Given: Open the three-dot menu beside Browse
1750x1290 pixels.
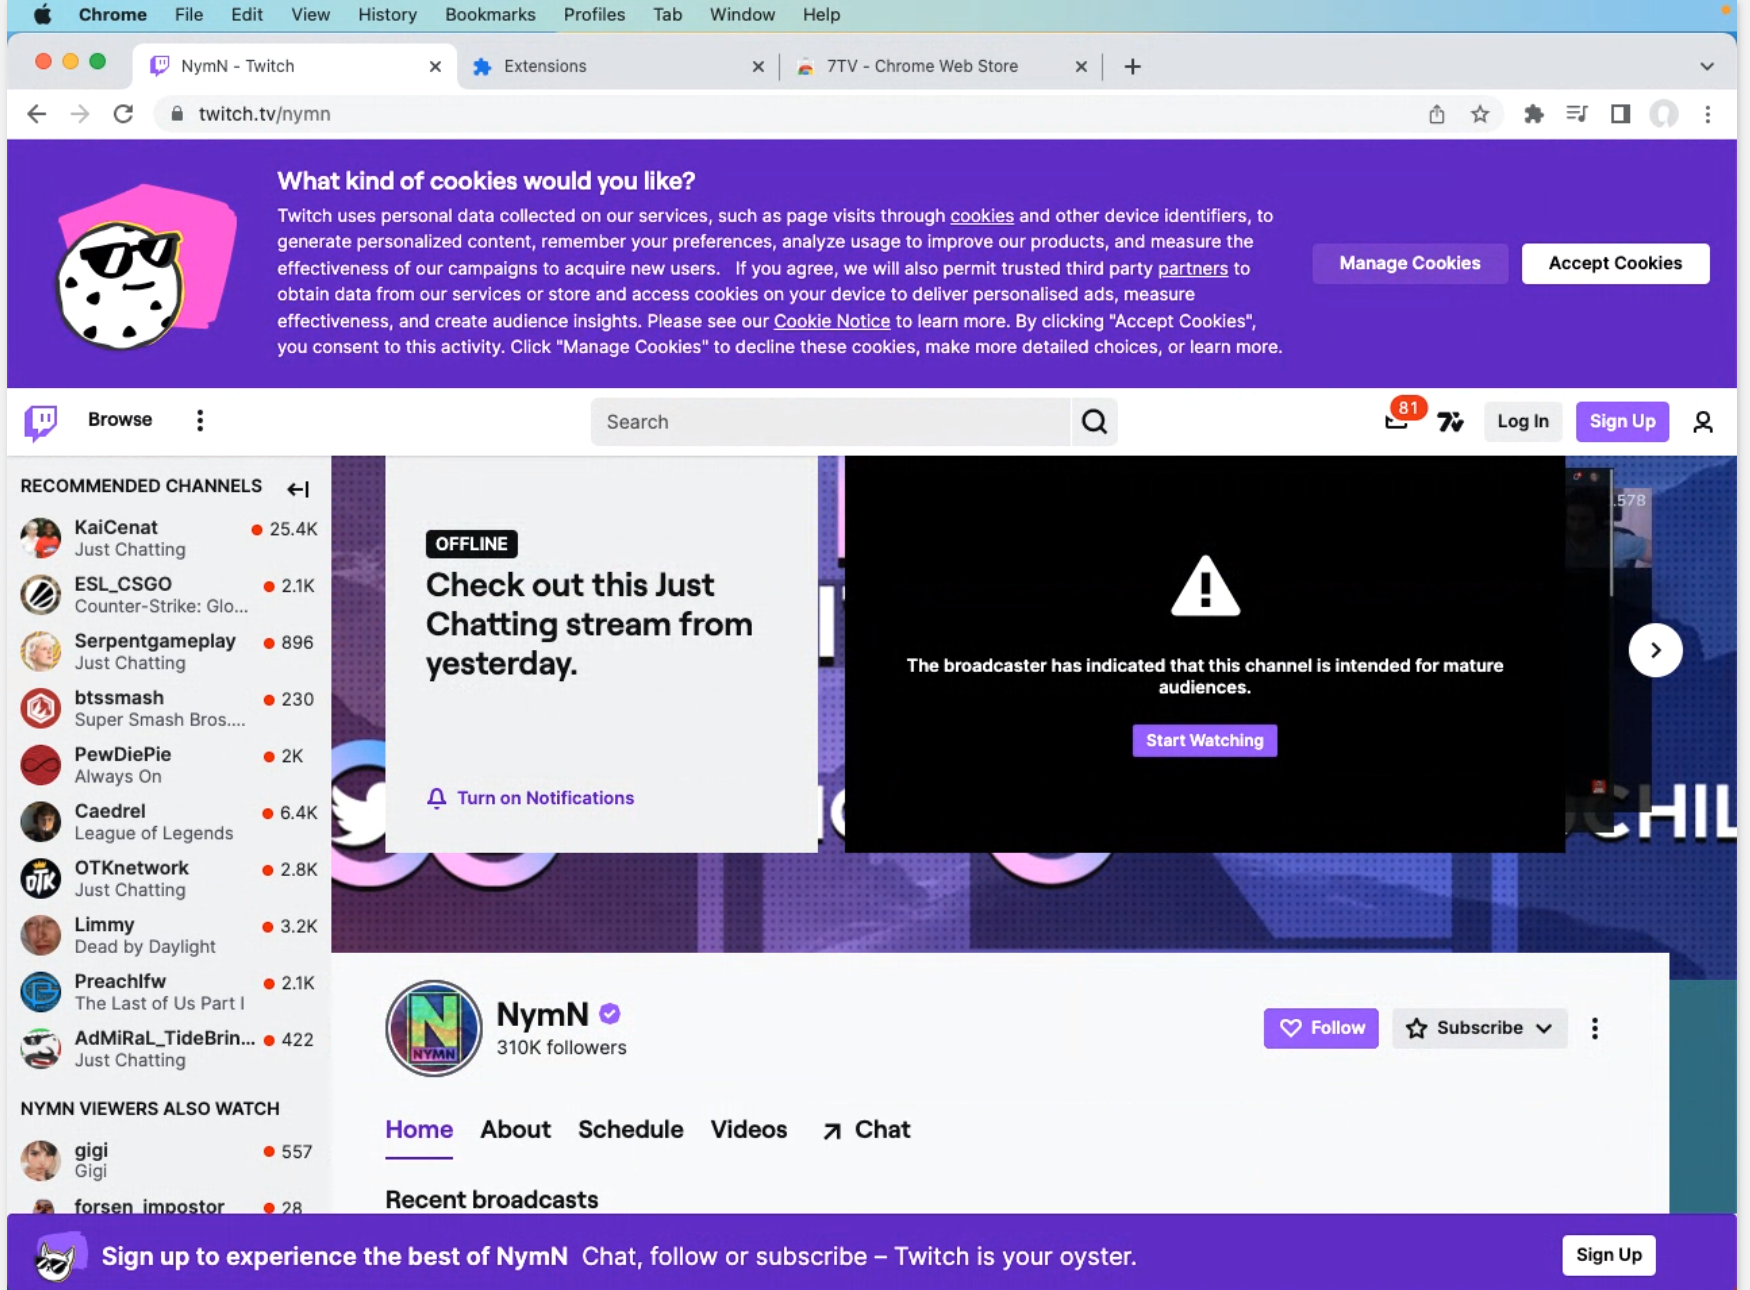Looking at the screenshot, I should [x=200, y=421].
